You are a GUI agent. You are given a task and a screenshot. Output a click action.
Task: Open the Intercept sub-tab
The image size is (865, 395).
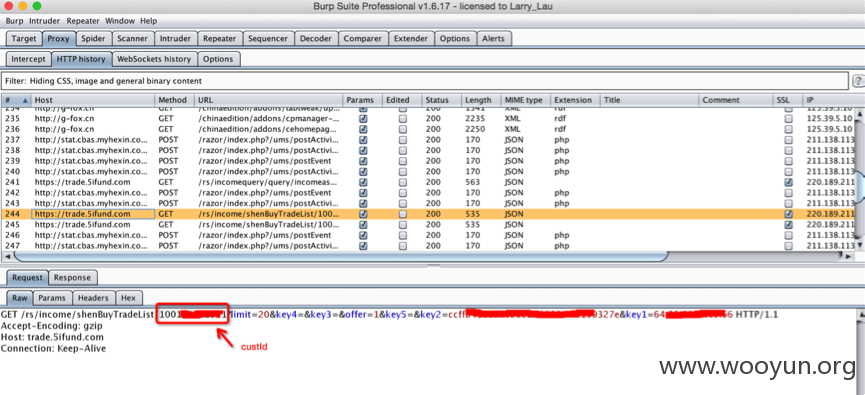click(29, 59)
